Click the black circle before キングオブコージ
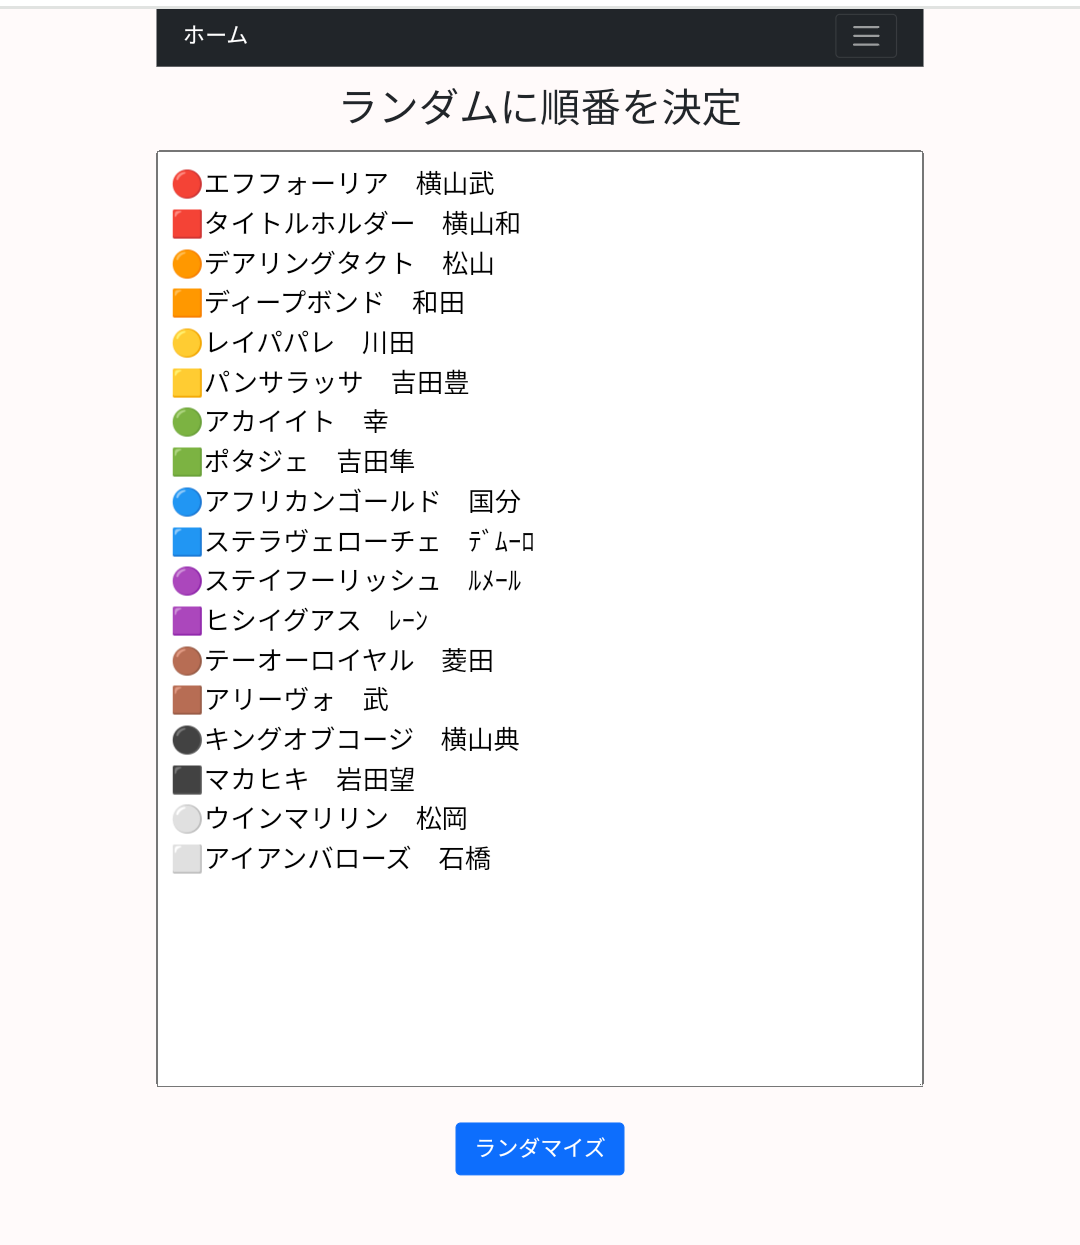Image resolution: width=1080 pixels, height=1245 pixels. [187, 740]
